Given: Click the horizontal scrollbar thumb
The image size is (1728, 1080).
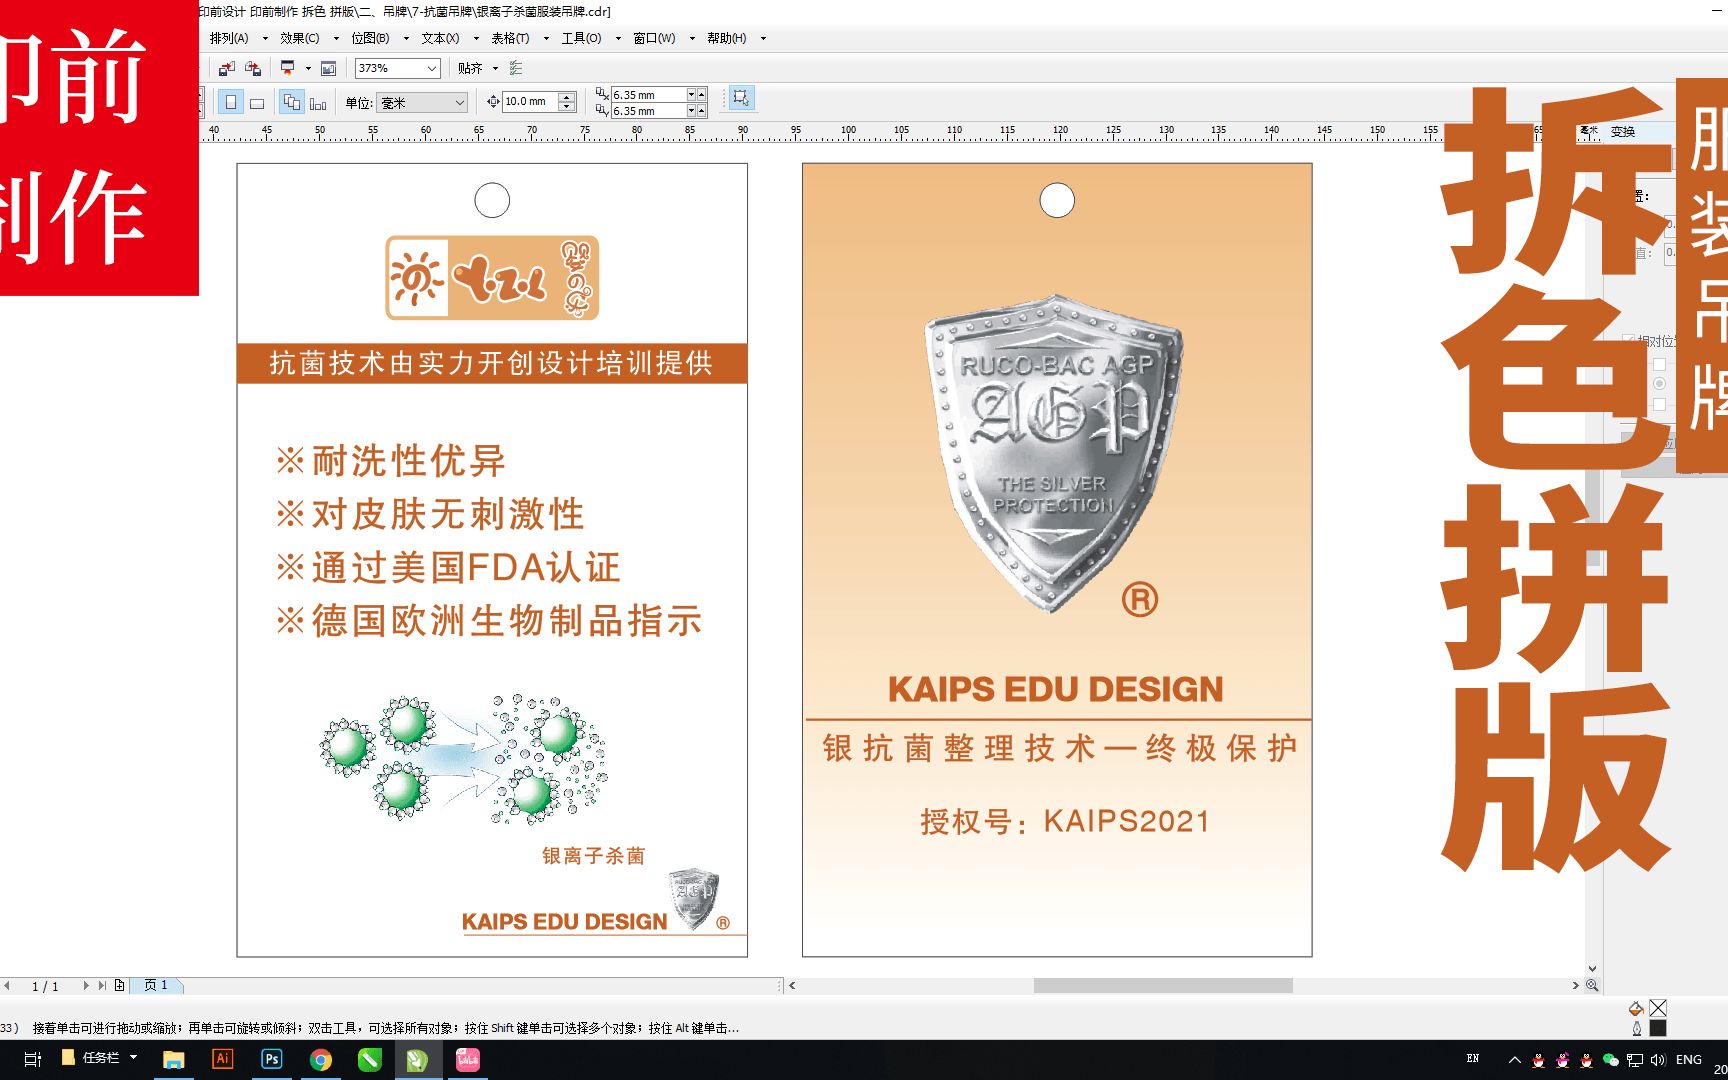Looking at the screenshot, I should click(1163, 985).
